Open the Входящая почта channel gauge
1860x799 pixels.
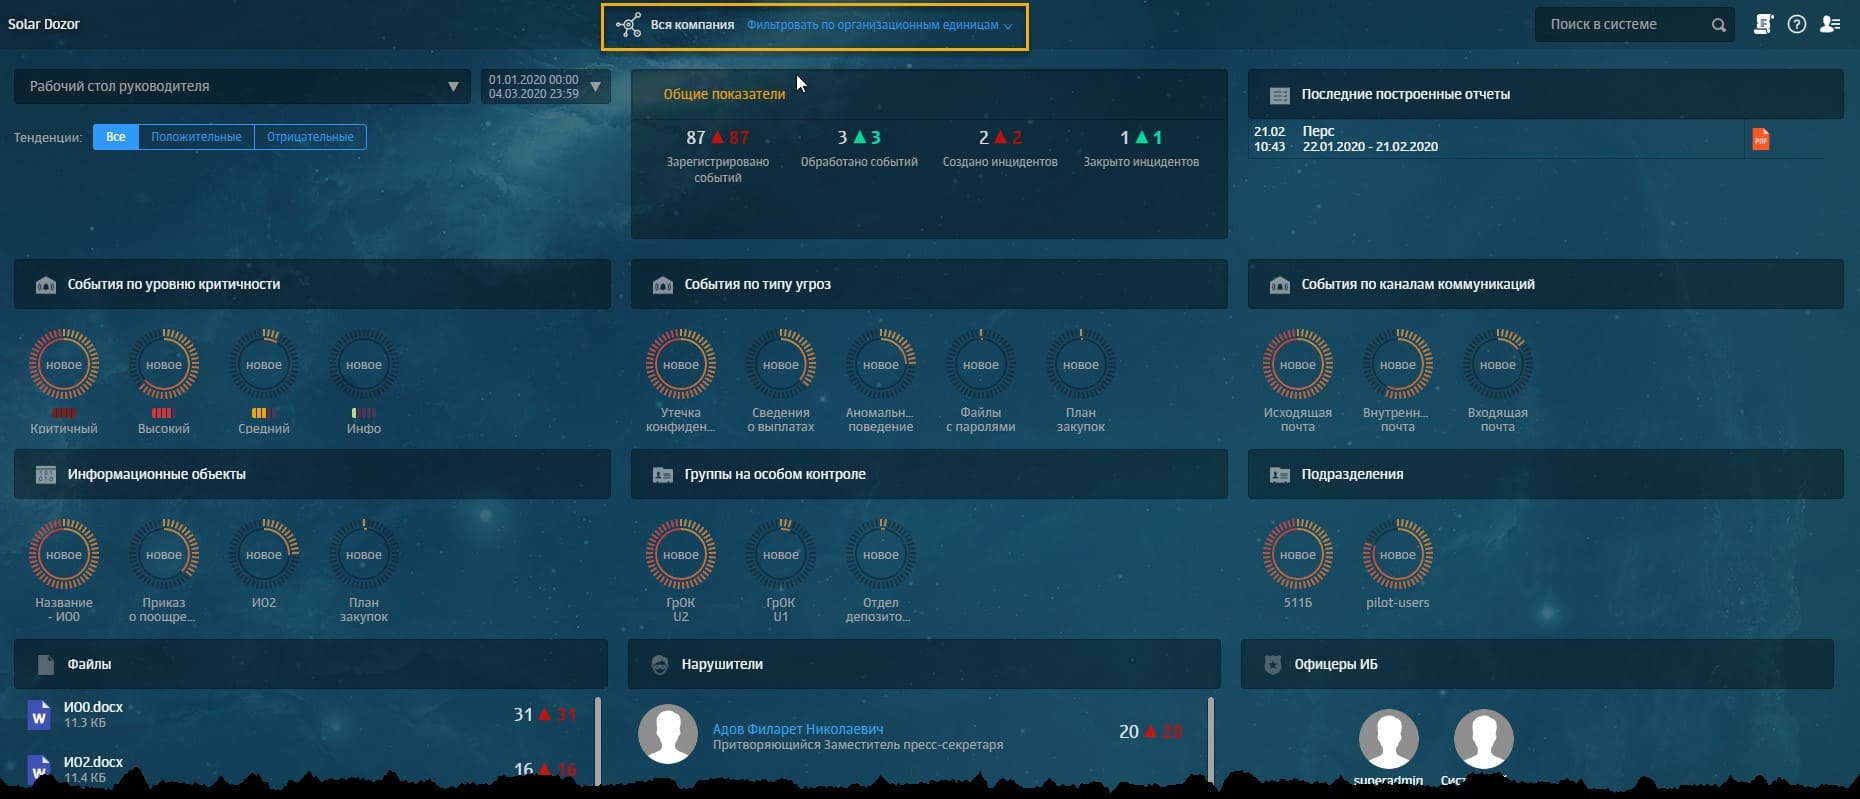click(1498, 365)
